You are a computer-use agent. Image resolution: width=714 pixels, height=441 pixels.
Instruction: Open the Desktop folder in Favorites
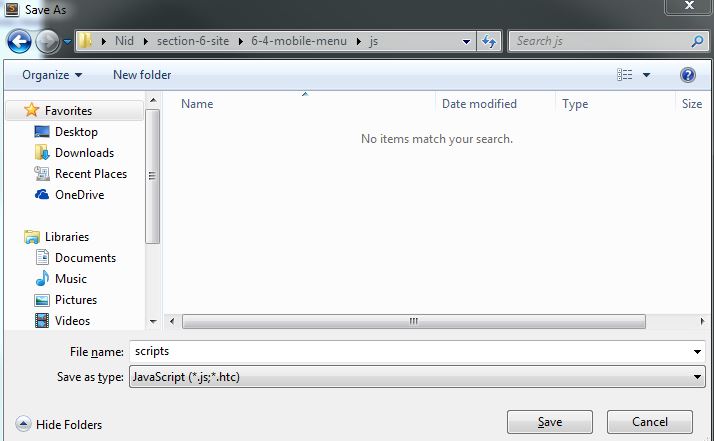(76, 132)
